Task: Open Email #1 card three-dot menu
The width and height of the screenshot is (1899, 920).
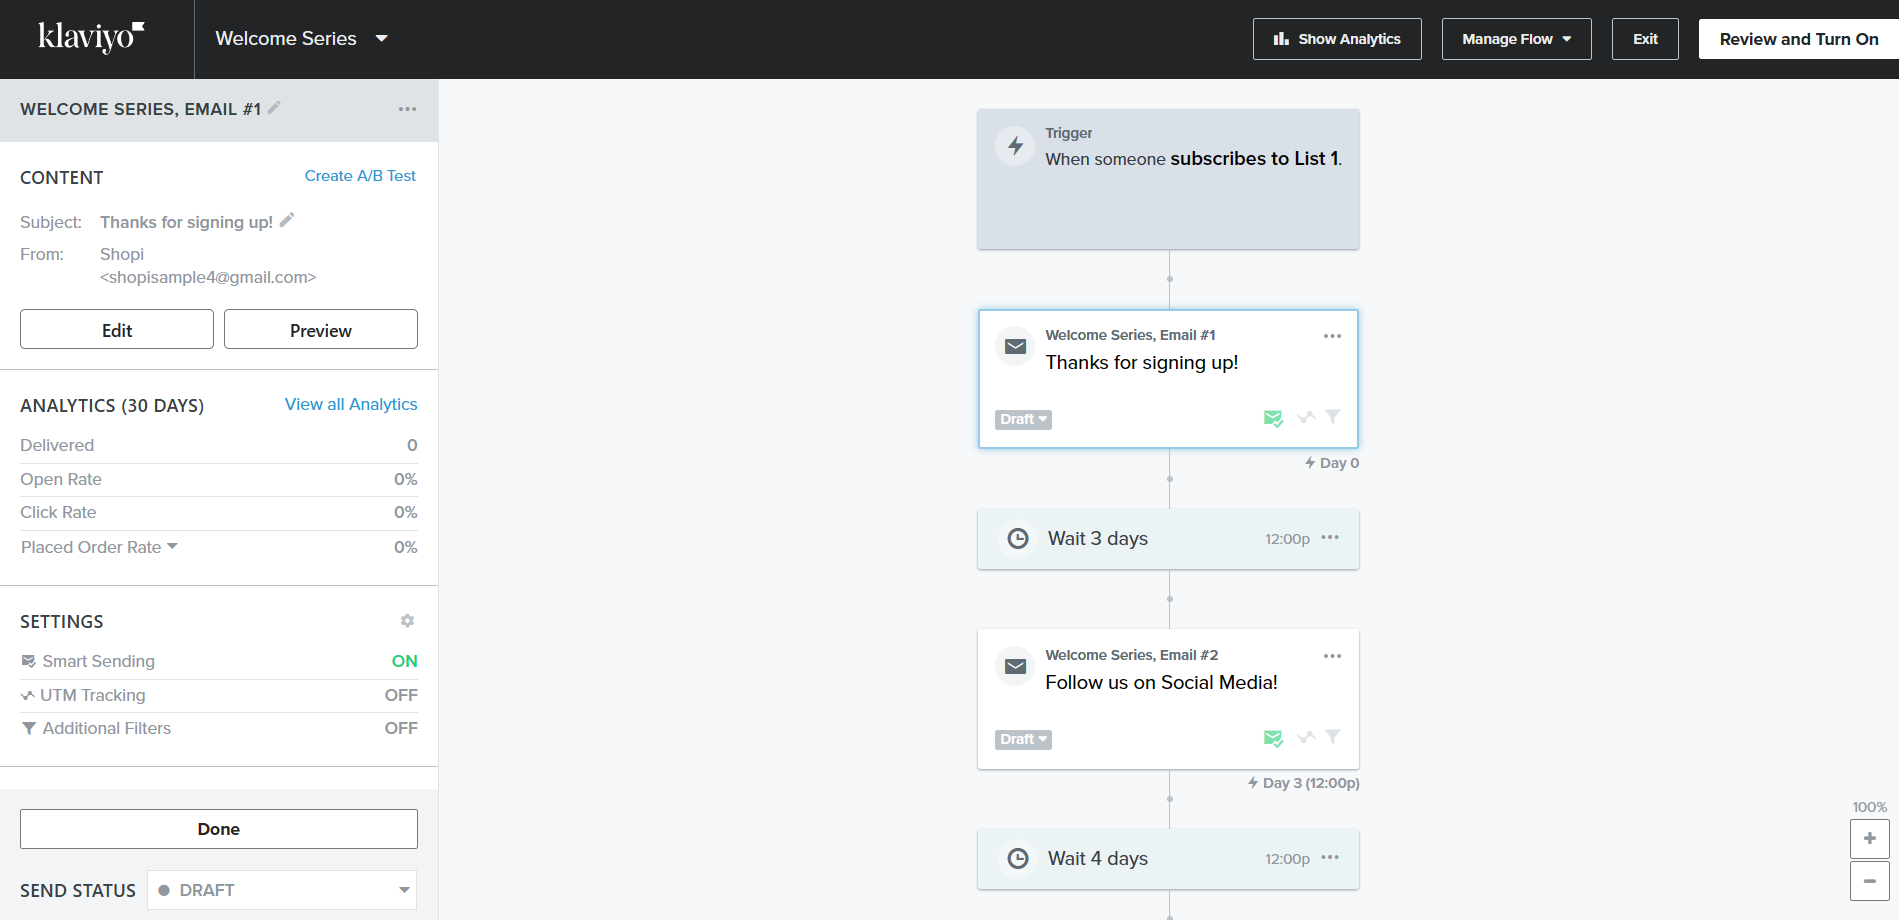Action: (1332, 336)
